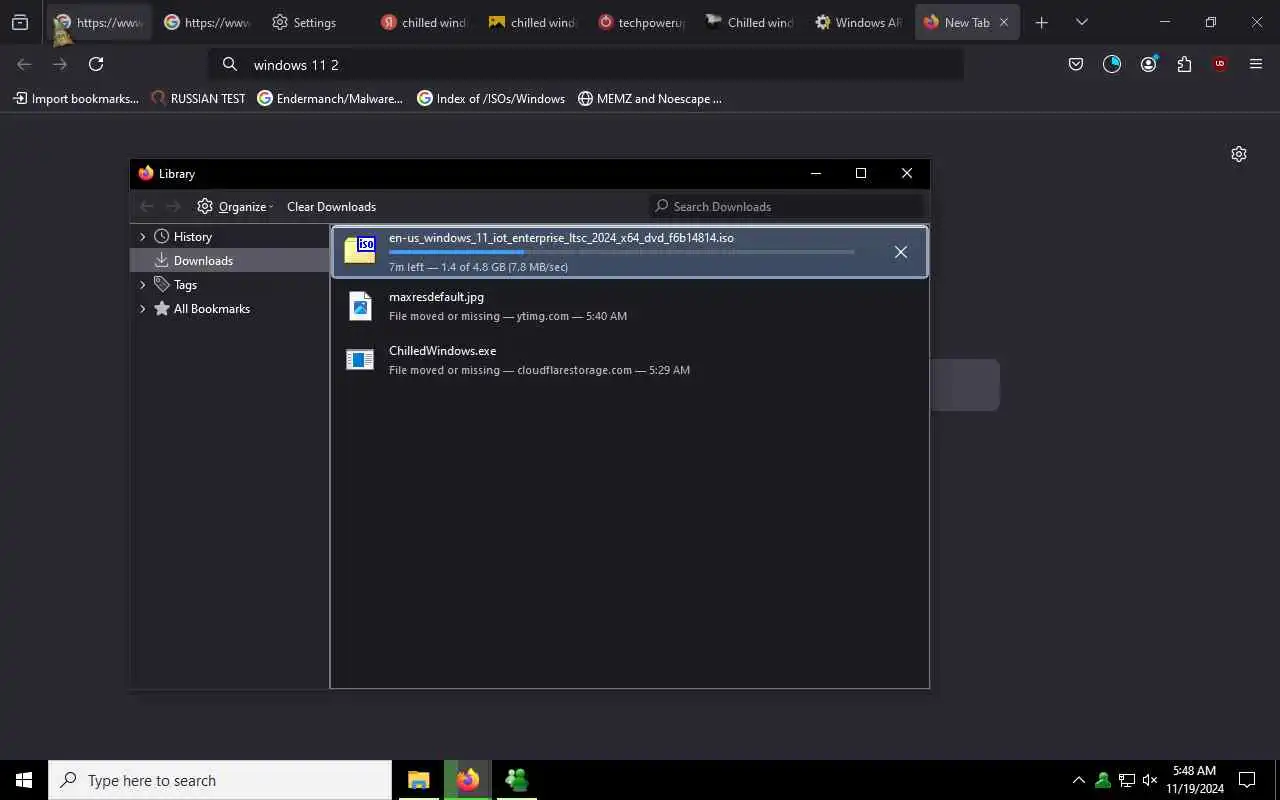
Task: Go back in the browser
Action: coord(24,64)
